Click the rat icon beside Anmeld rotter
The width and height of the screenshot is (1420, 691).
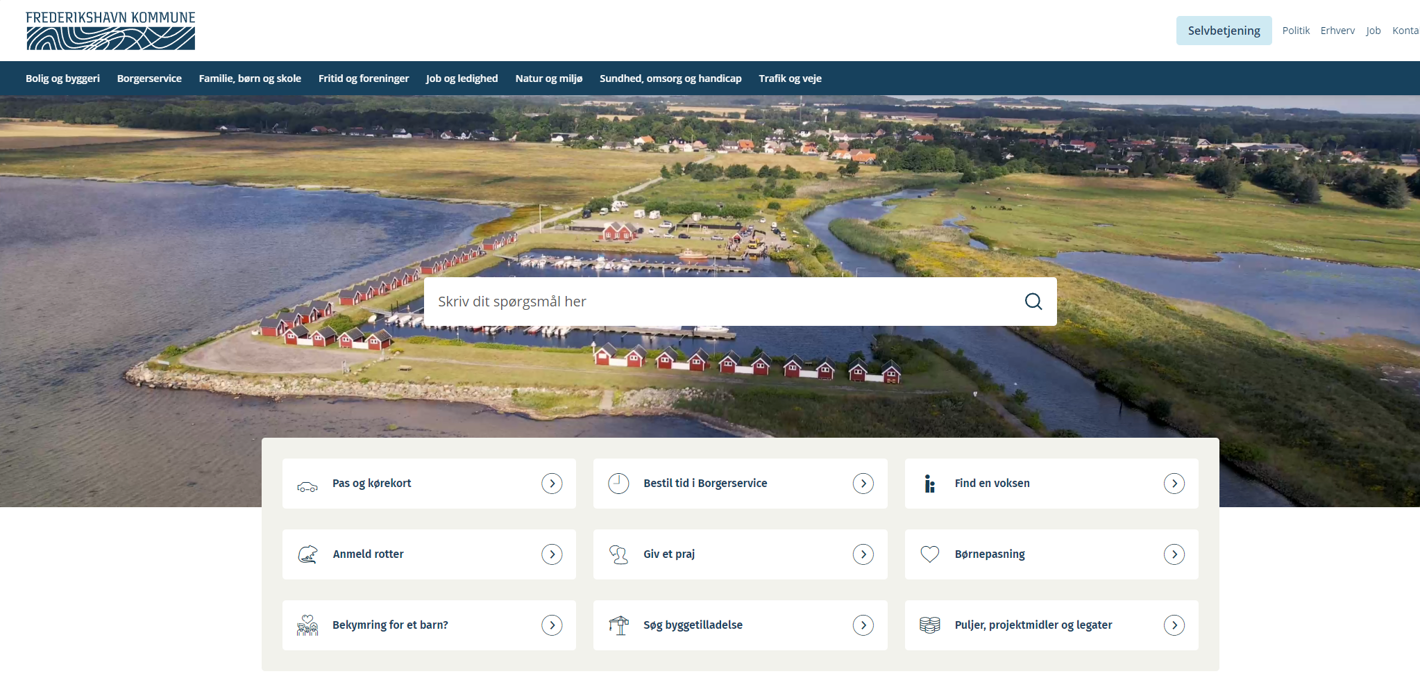pos(307,555)
